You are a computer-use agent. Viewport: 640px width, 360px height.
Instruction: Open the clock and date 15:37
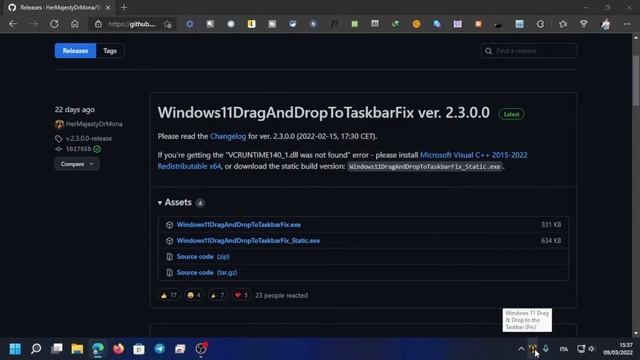(x=618, y=349)
